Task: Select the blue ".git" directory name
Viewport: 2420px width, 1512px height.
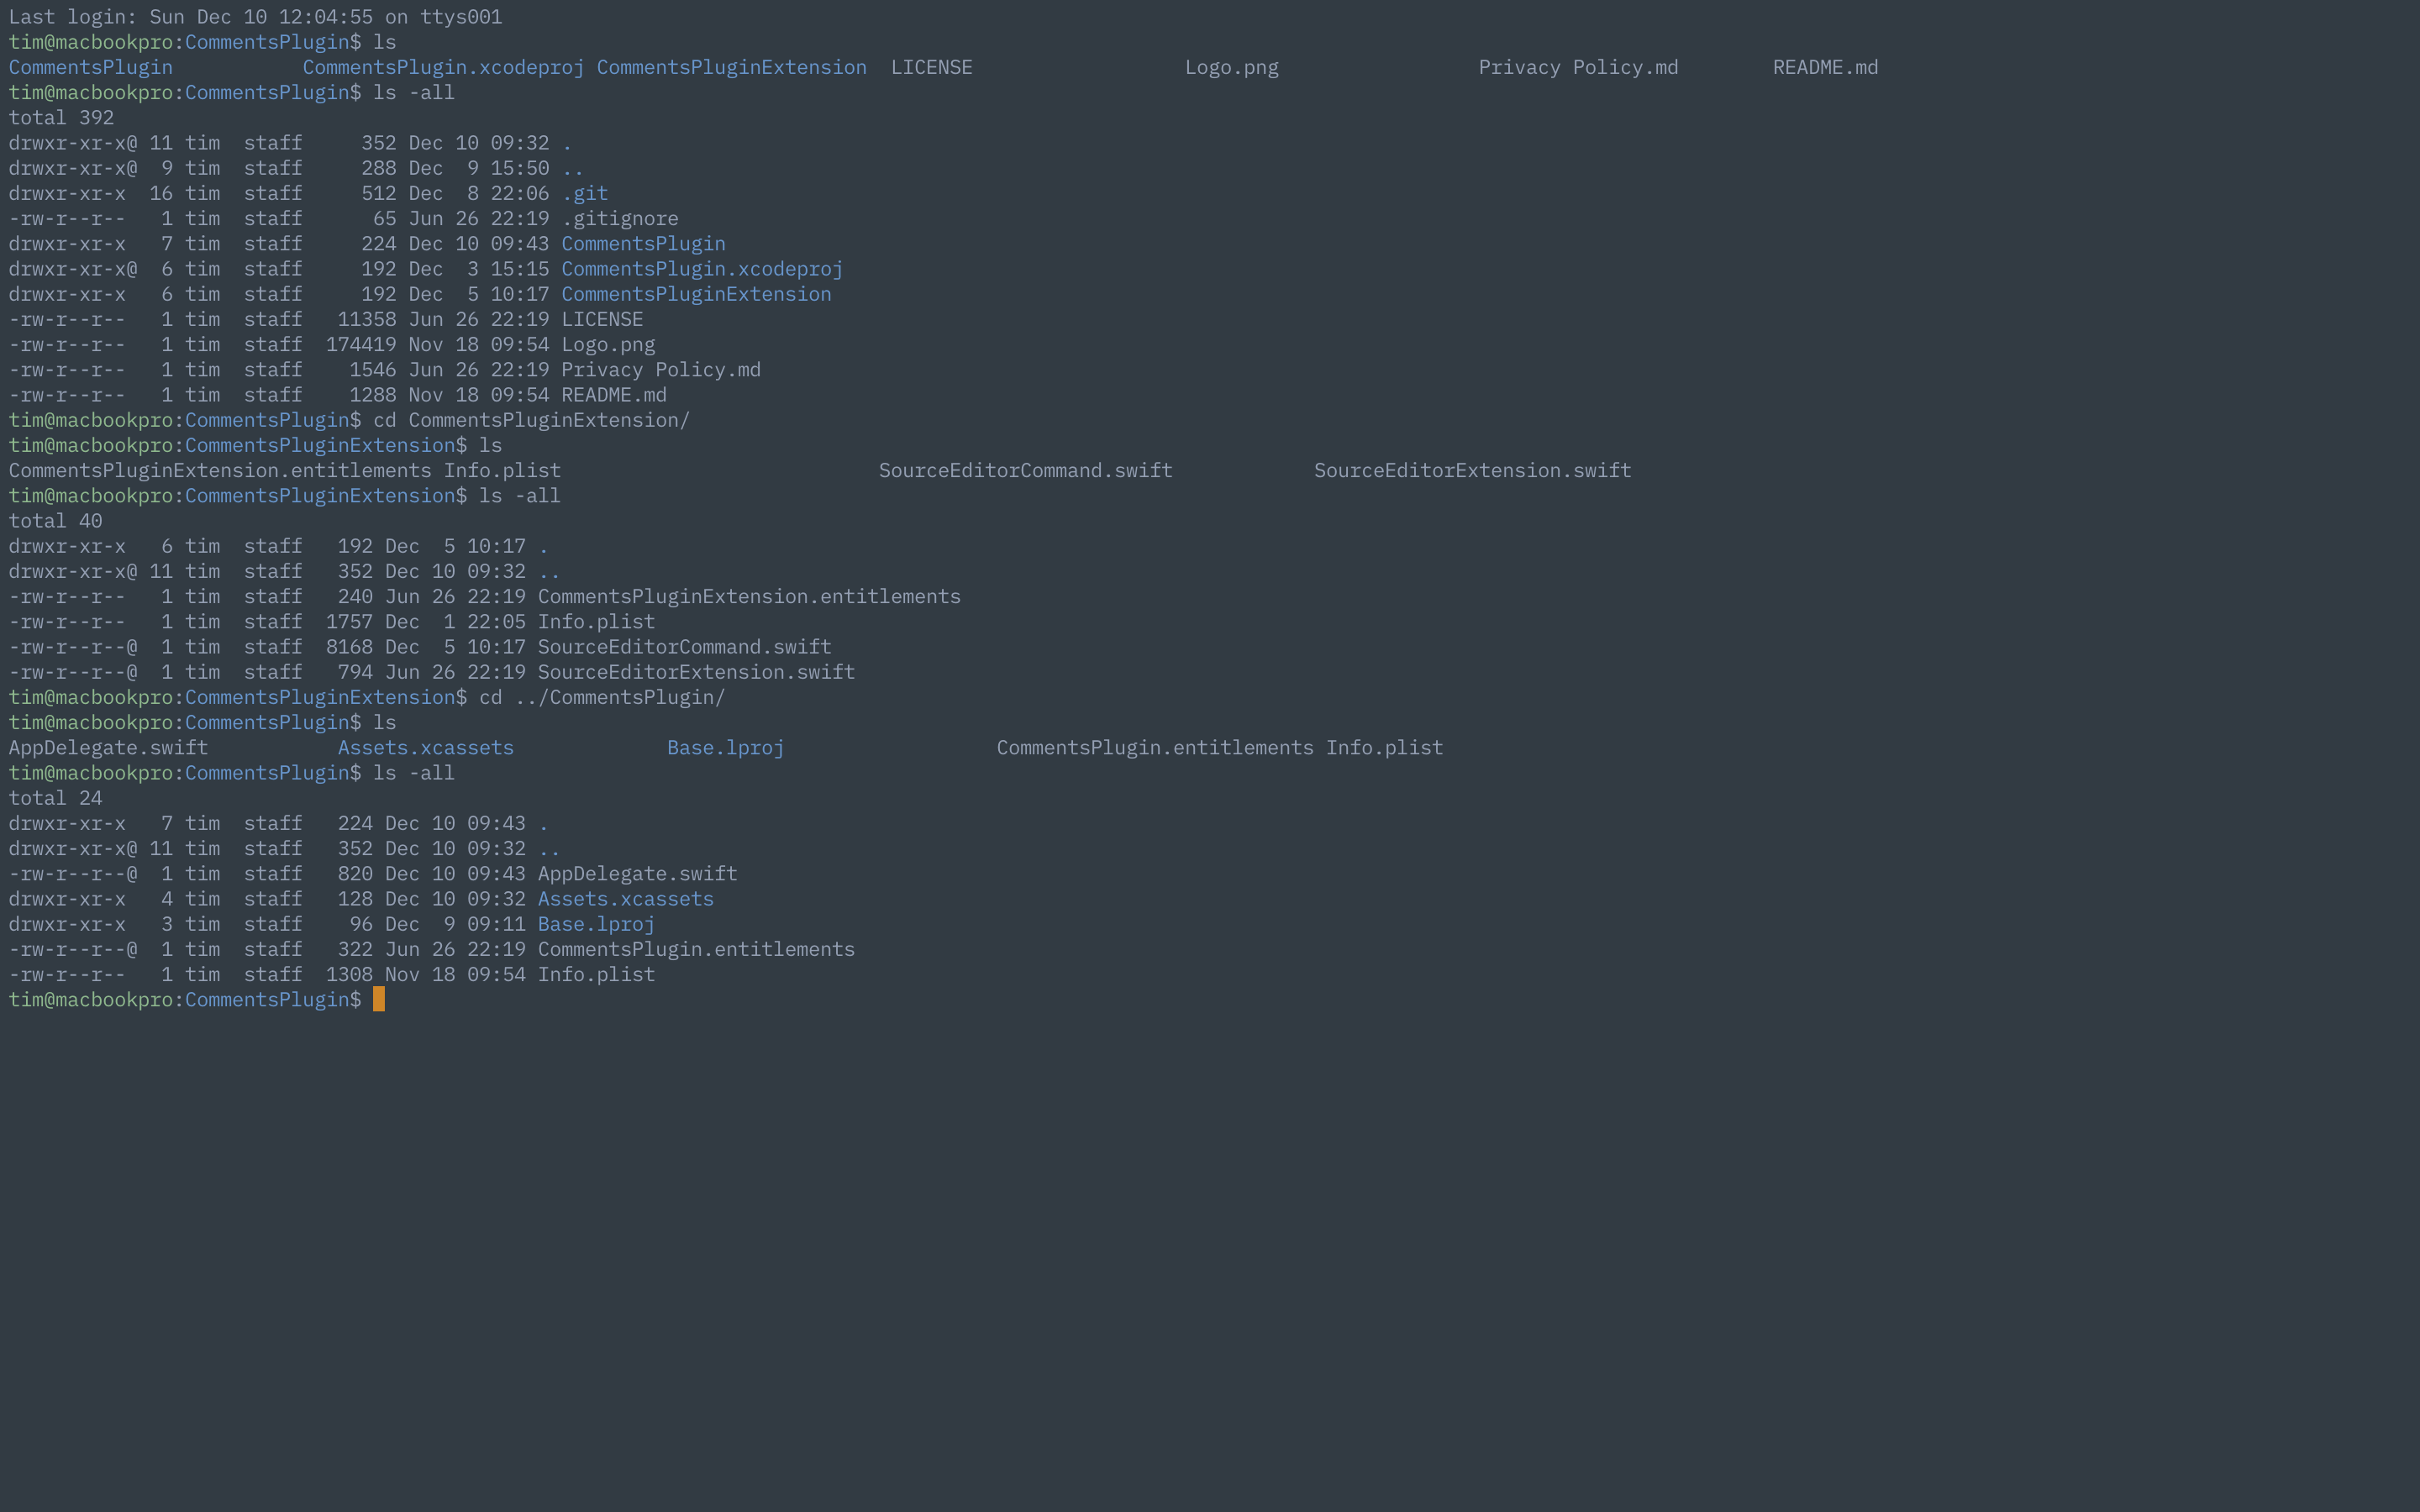Action: pyautogui.click(x=585, y=193)
